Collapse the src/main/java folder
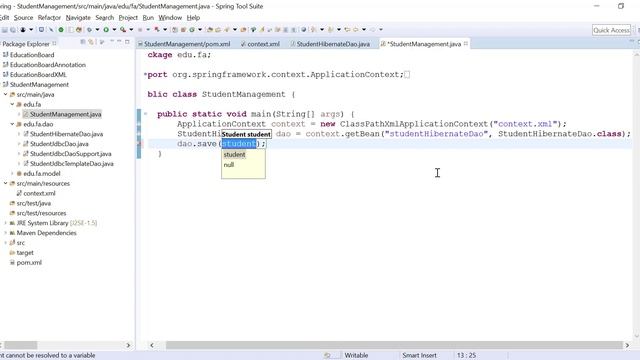 pyautogui.click(x=5, y=94)
